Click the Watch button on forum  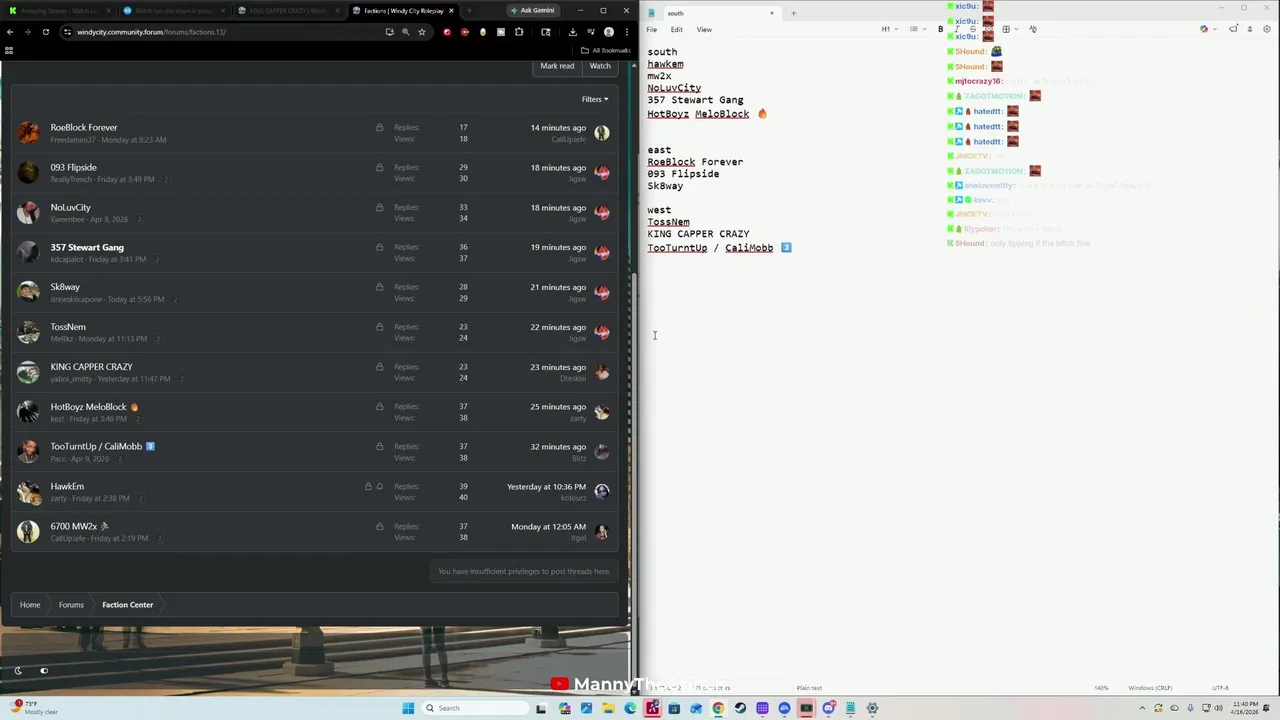(600, 66)
